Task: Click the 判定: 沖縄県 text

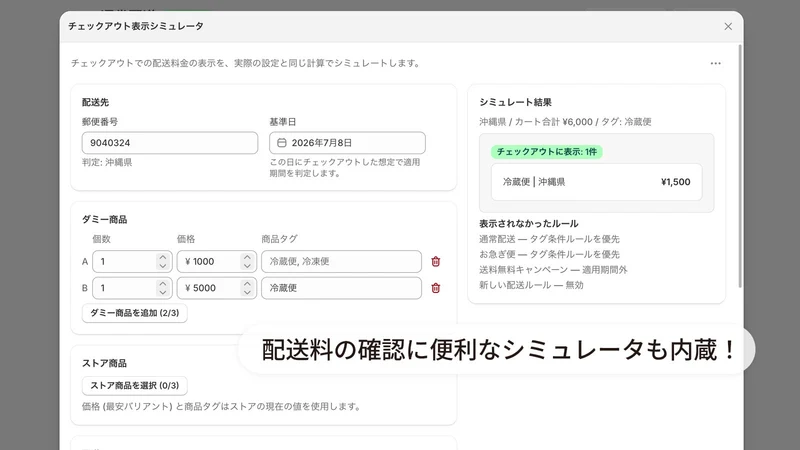Action: (x=107, y=163)
